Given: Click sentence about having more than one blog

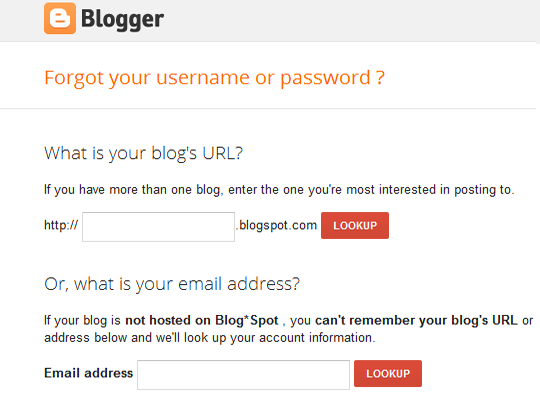Looking at the screenshot, I should pyautogui.click(x=279, y=190).
